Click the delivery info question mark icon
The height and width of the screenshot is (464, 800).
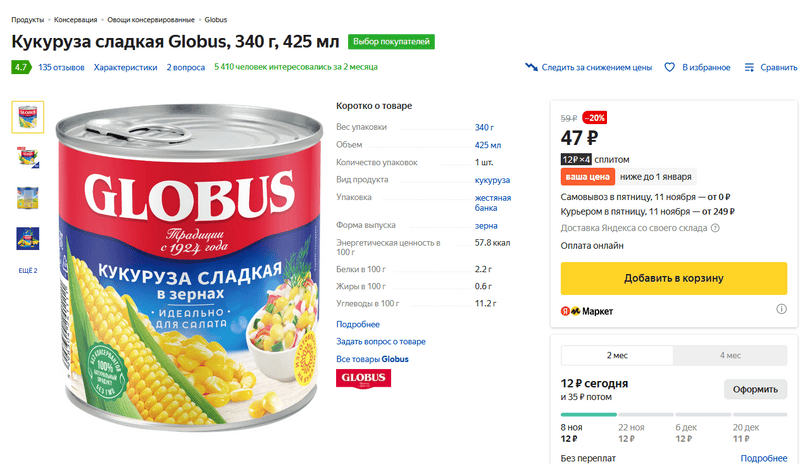click(715, 228)
